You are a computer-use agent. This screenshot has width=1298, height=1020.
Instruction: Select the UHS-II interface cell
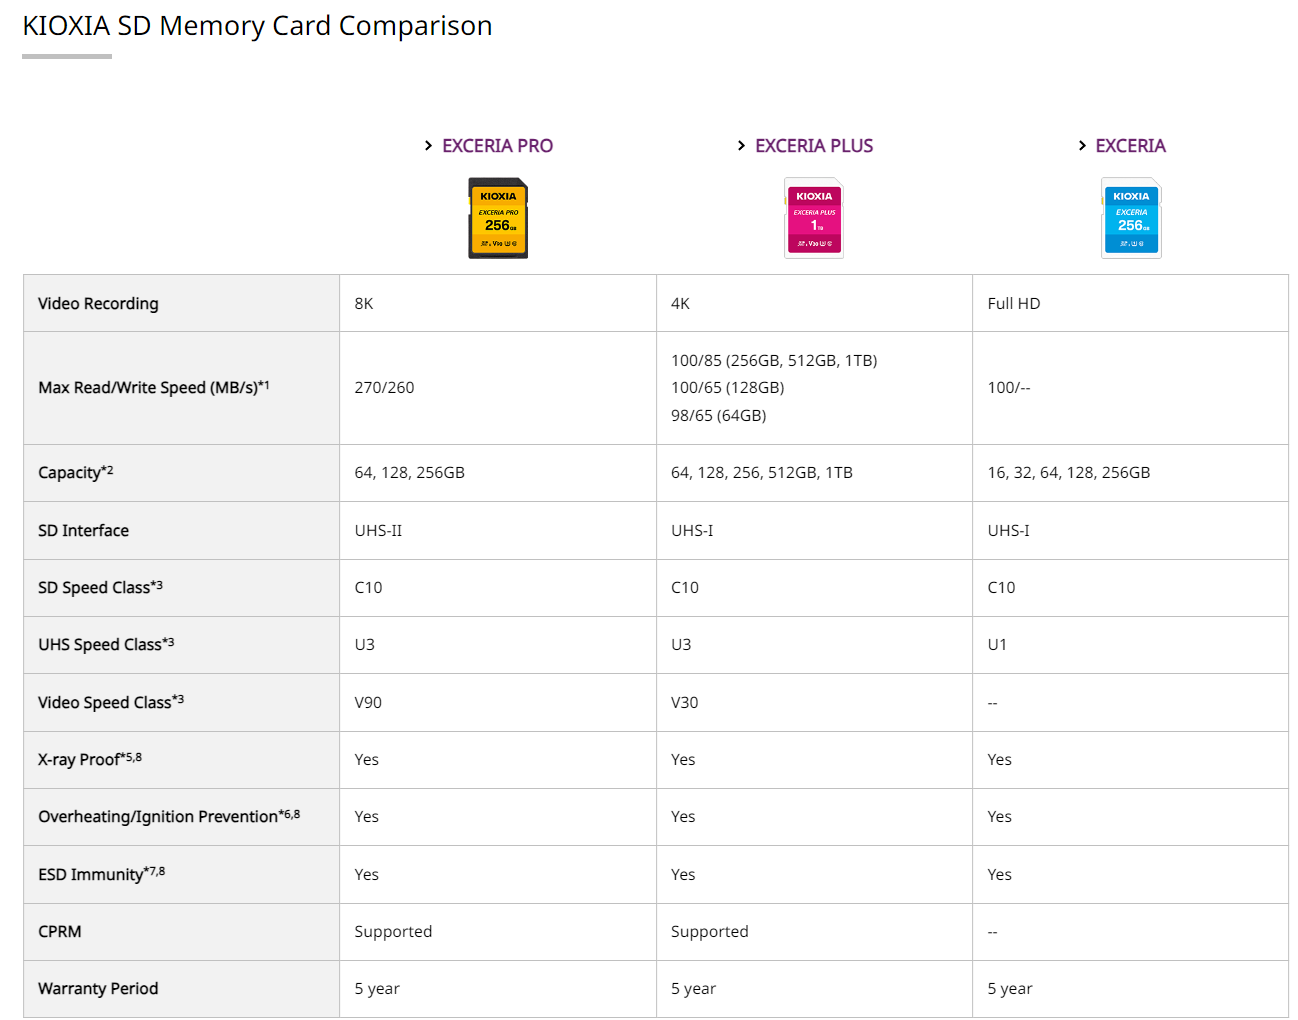[378, 530]
